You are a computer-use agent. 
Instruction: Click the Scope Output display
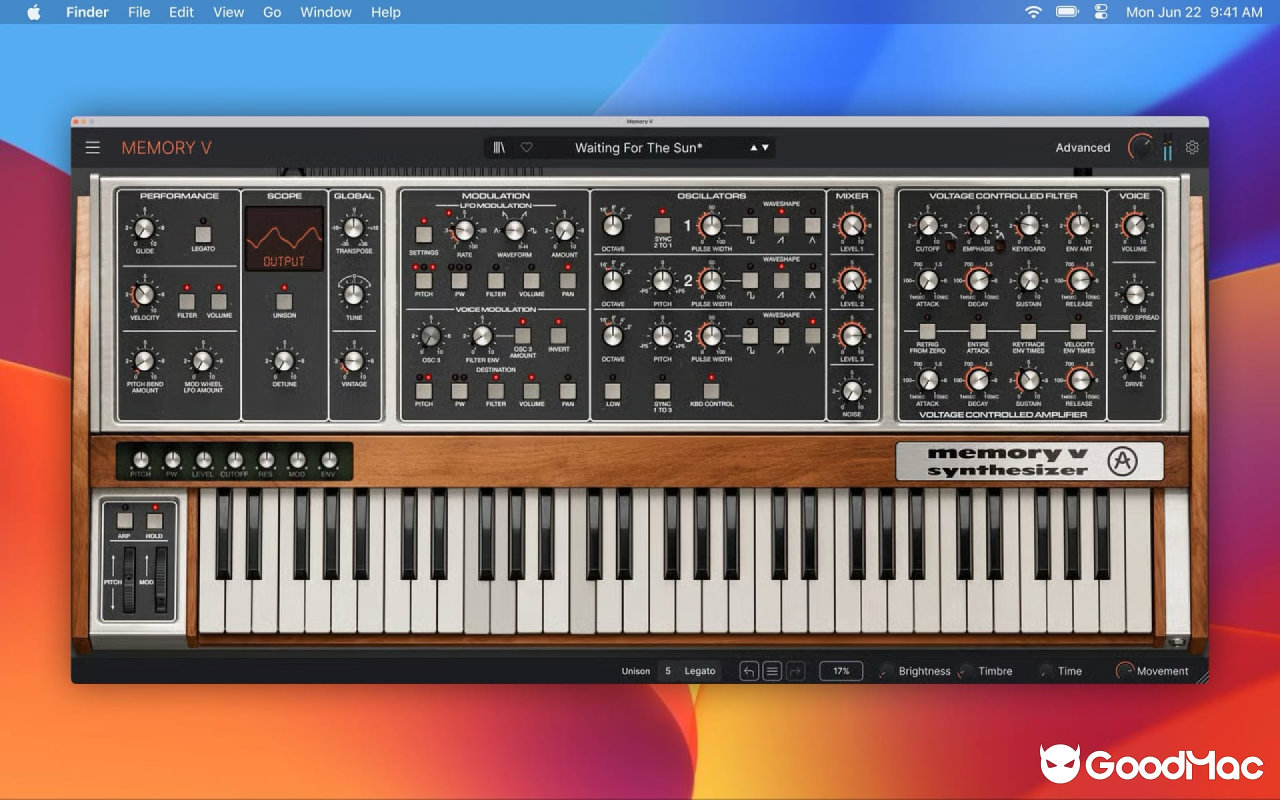tap(284, 239)
